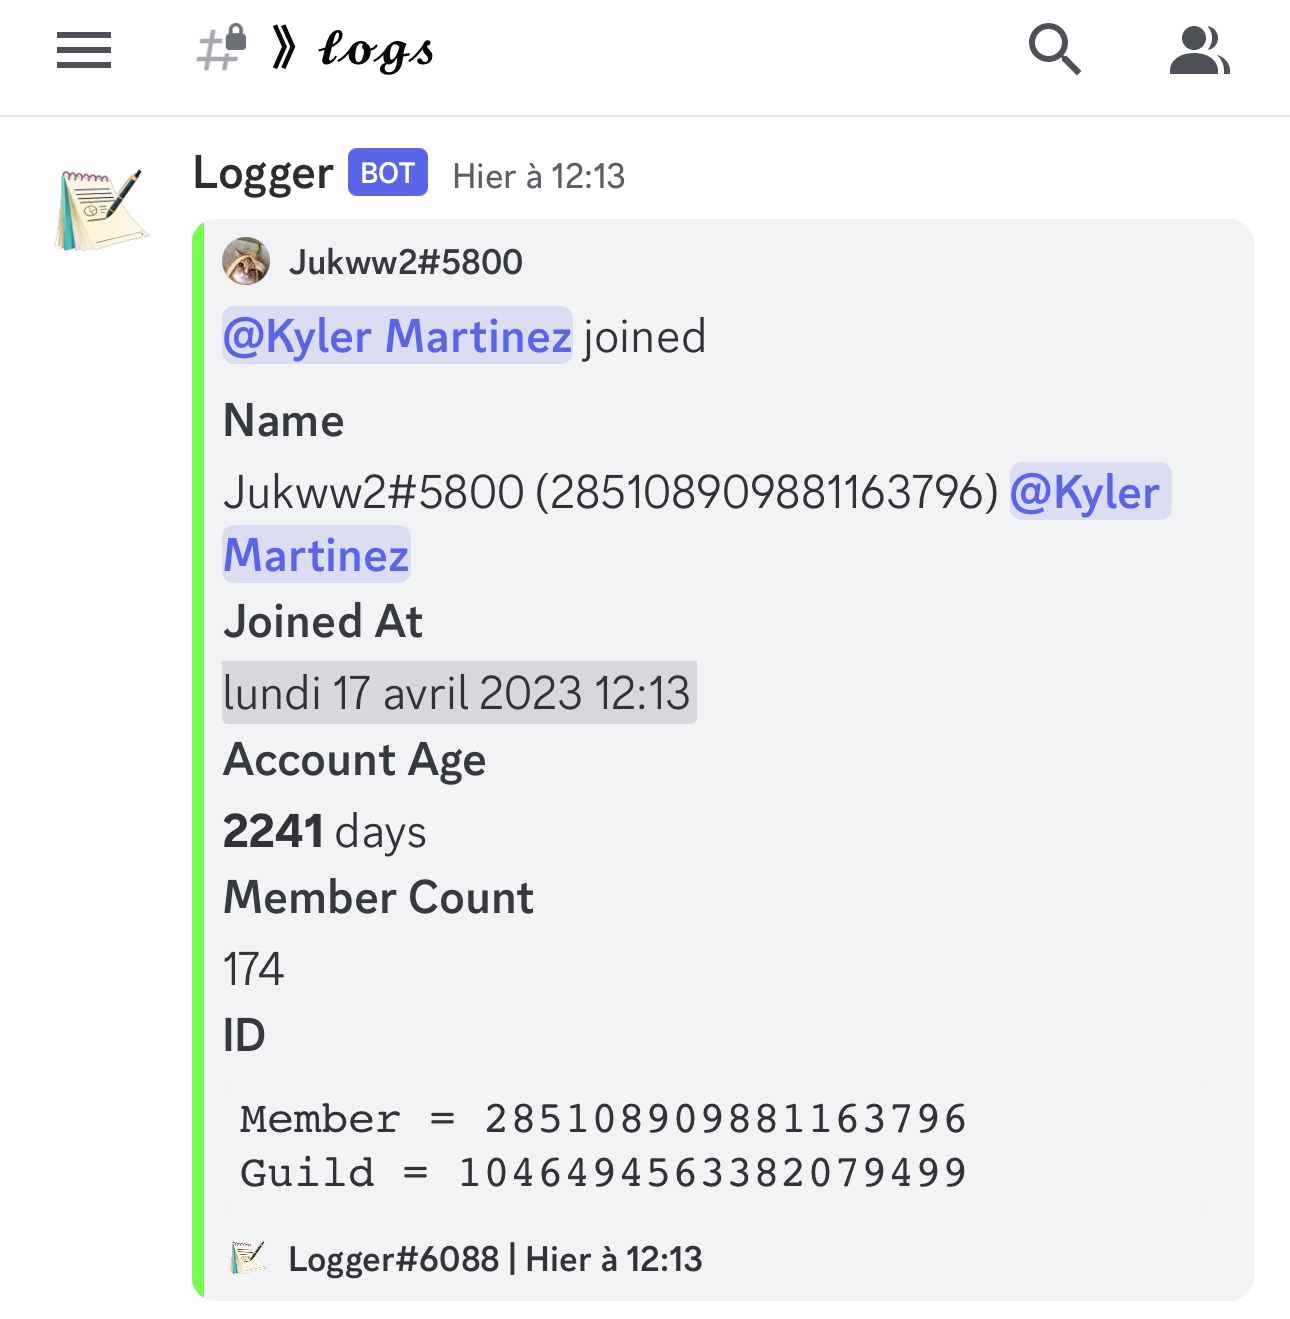Viewport: 1290px width, 1319px height.
Task: Click @Kyler mention in the Name field
Action: (x=1090, y=491)
